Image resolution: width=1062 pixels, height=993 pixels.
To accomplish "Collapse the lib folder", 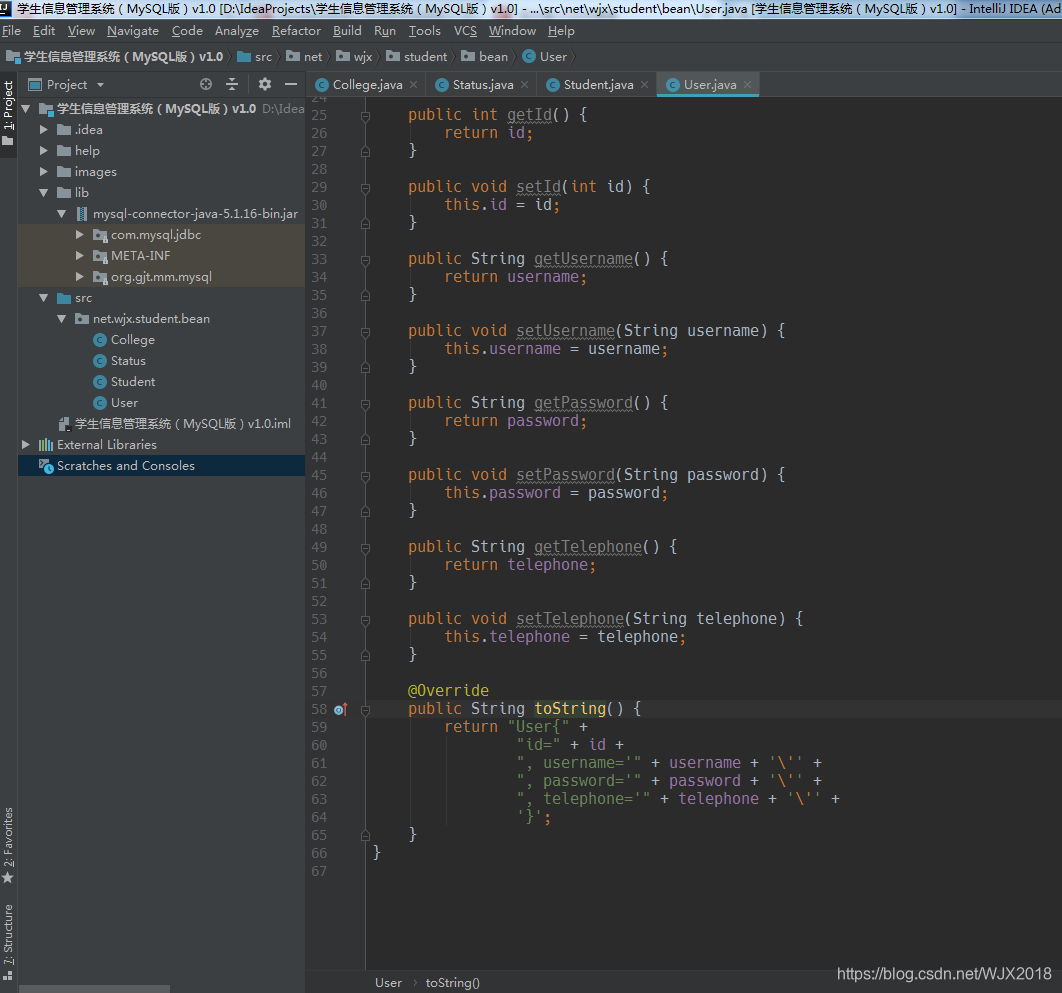I will pos(44,193).
